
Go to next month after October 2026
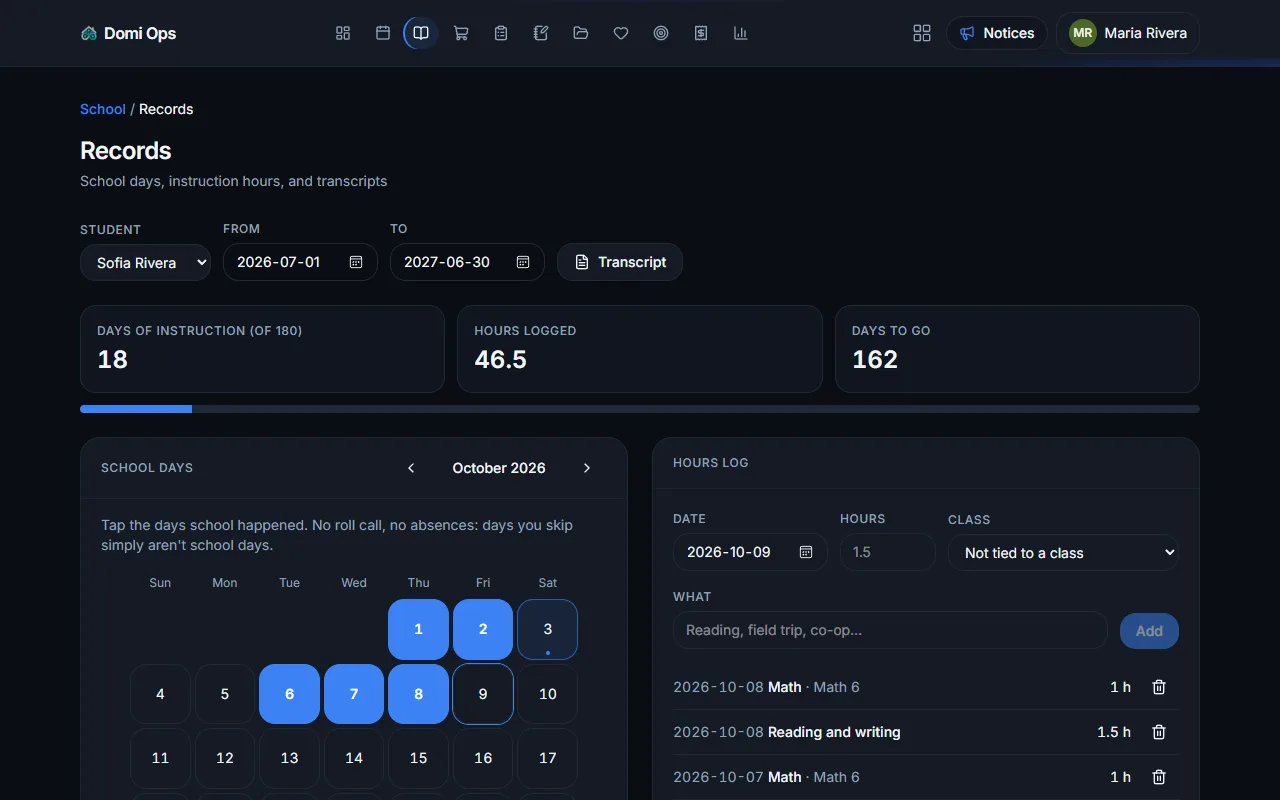coord(587,468)
